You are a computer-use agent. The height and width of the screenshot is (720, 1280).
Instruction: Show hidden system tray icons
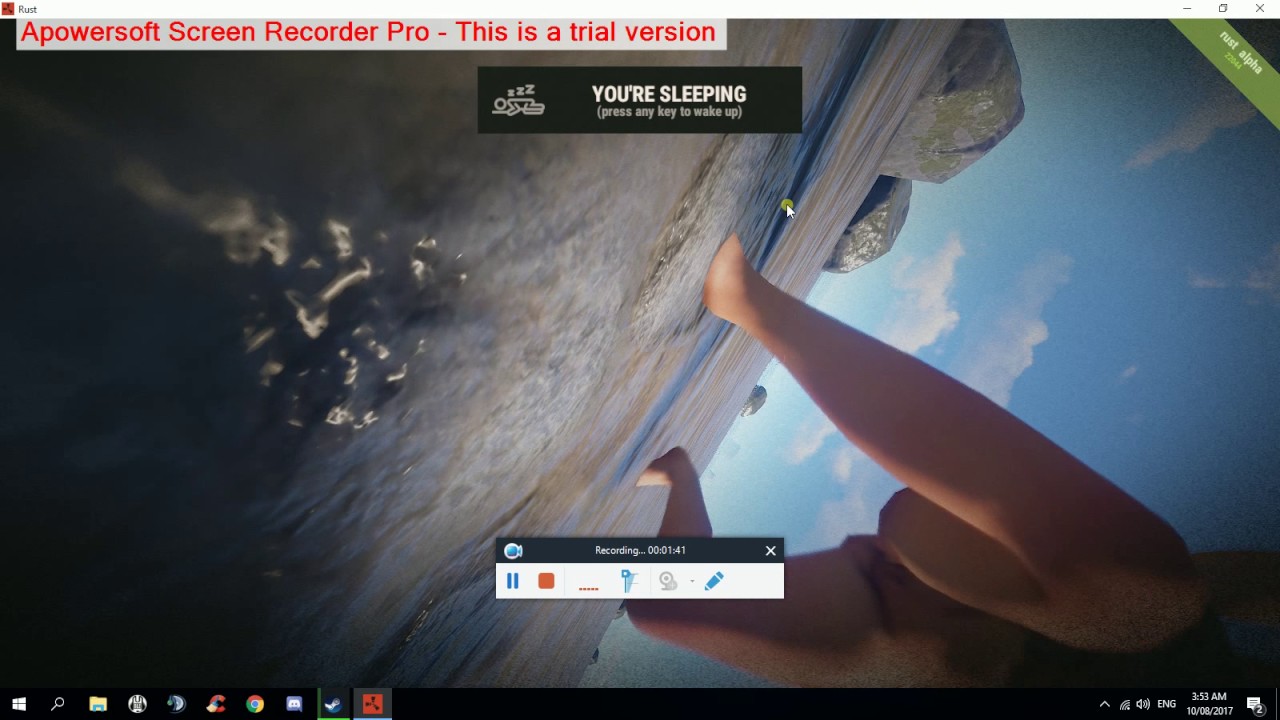click(x=1104, y=704)
